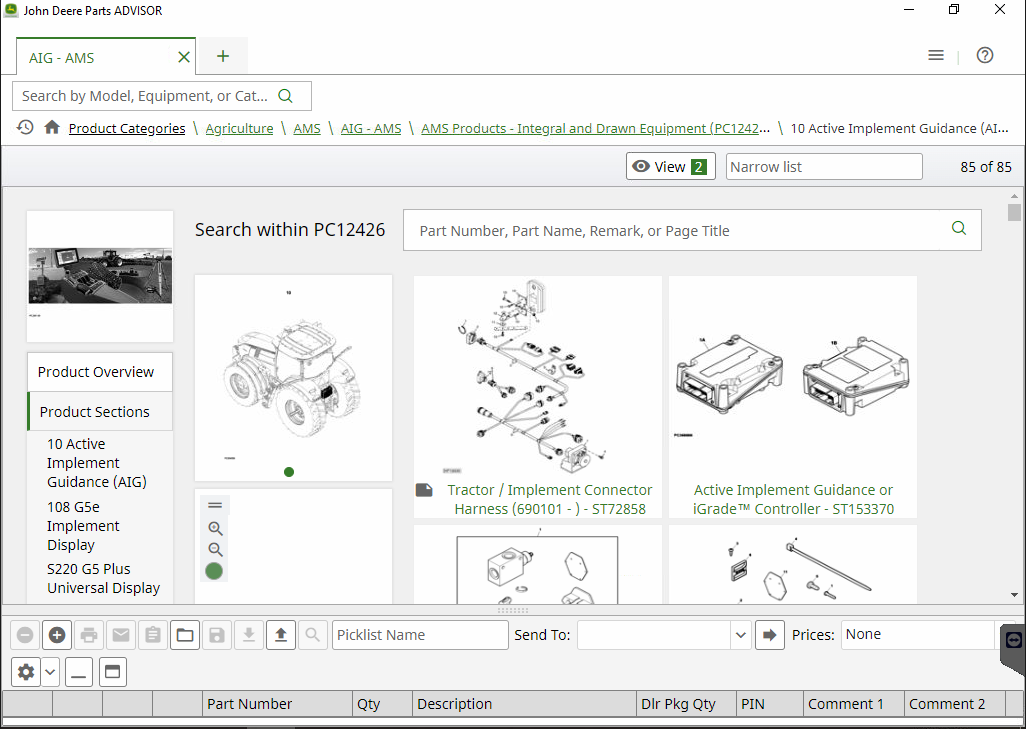Viewport: 1026px width, 729px height.
Task: Open the hamburger menu at top right
Action: [936, 56]
